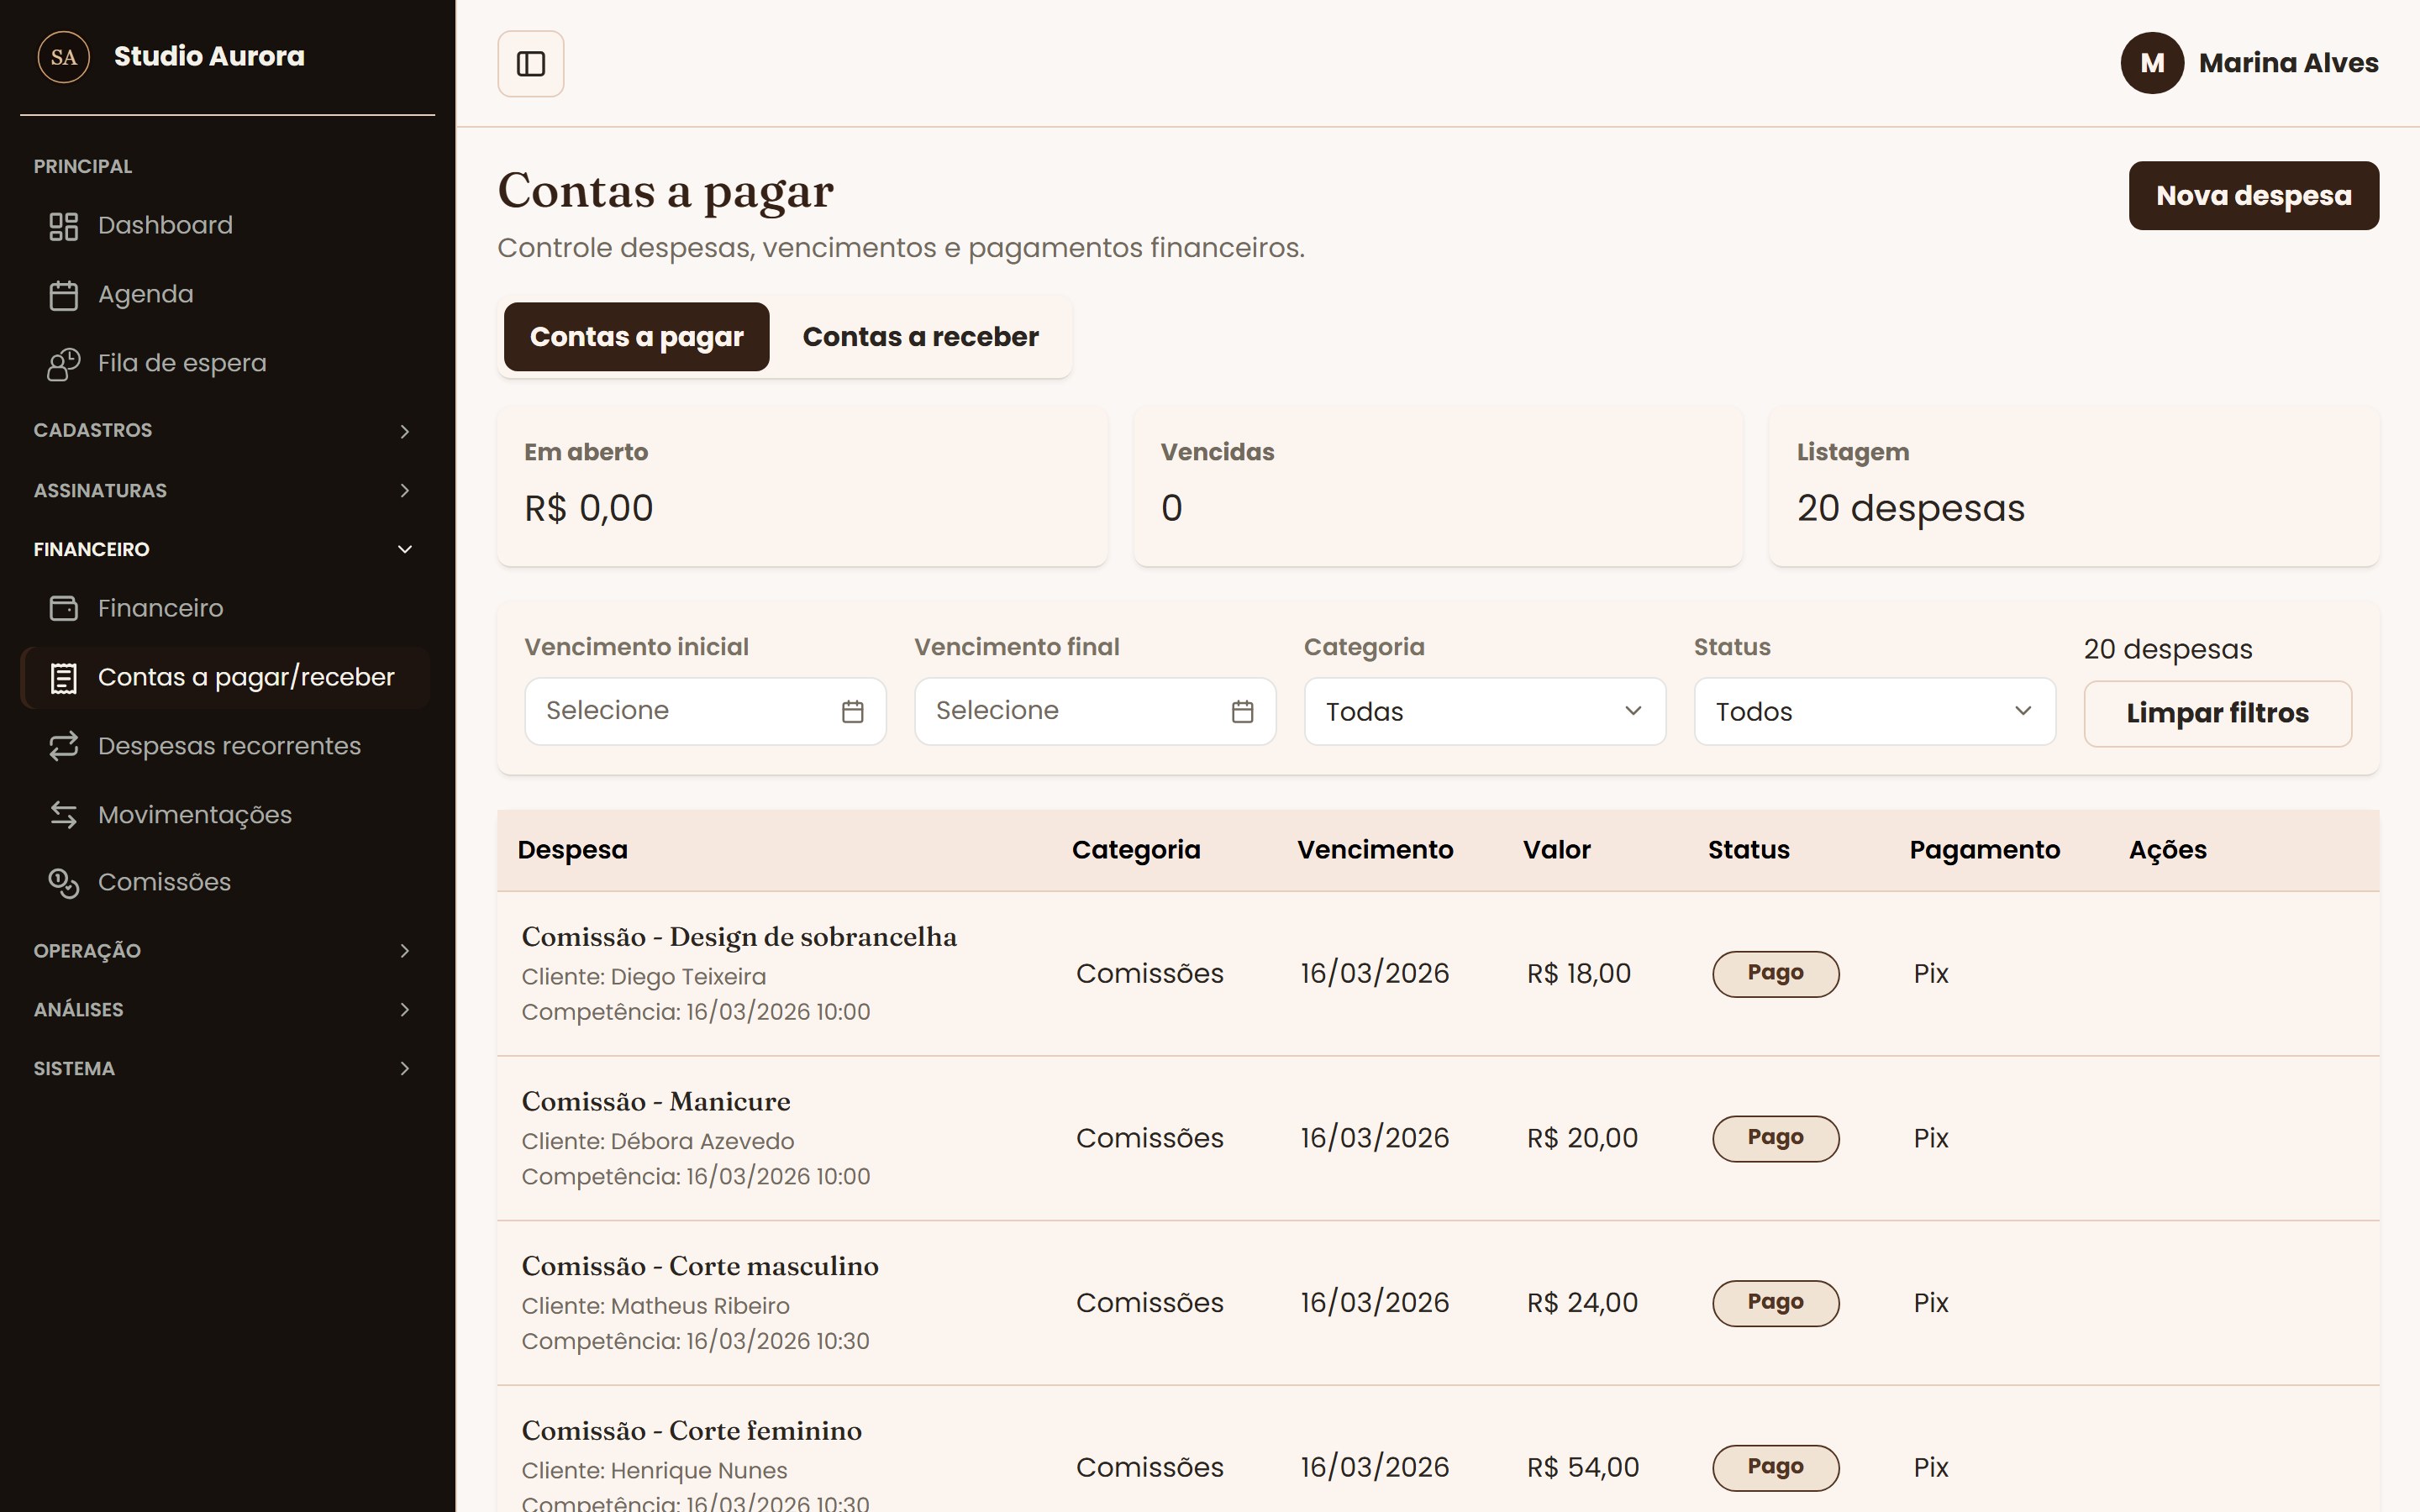Click the value R$ 18,00
Viewport: 2420px width, 1512px height.
coord(1578,974)
